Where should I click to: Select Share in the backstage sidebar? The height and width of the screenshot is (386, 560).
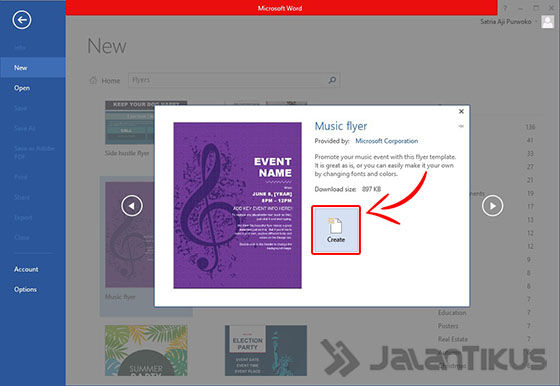33,197
